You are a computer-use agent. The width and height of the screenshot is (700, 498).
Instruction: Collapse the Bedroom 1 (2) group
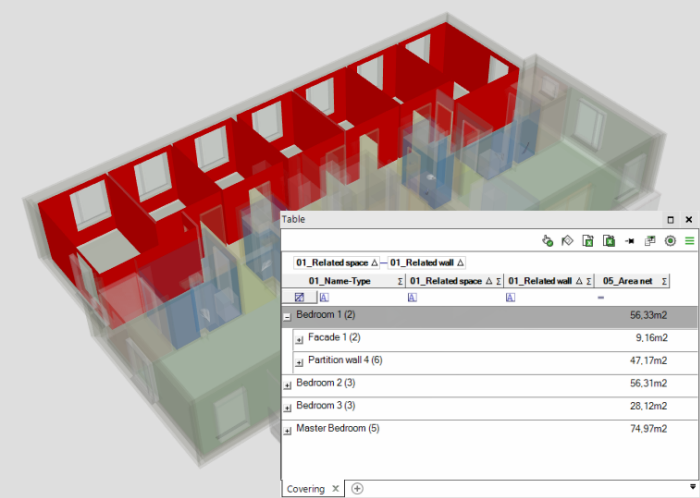point(287,317)
